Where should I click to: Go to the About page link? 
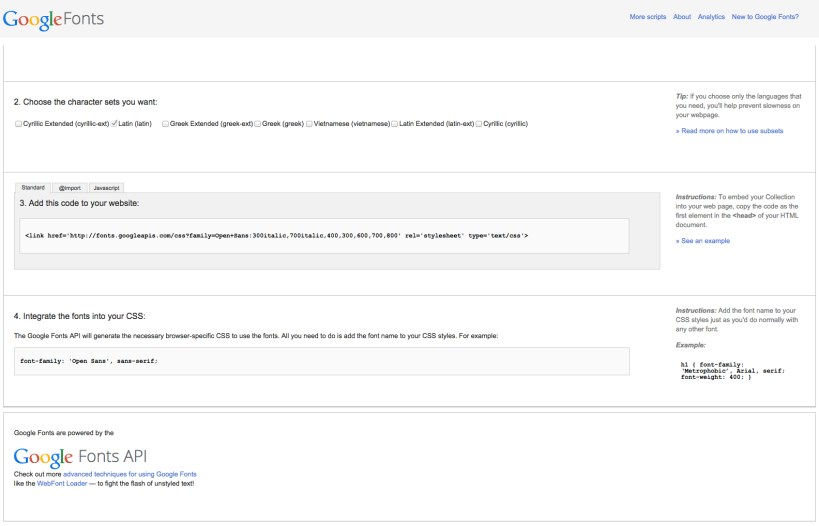[x=682, y=17]
